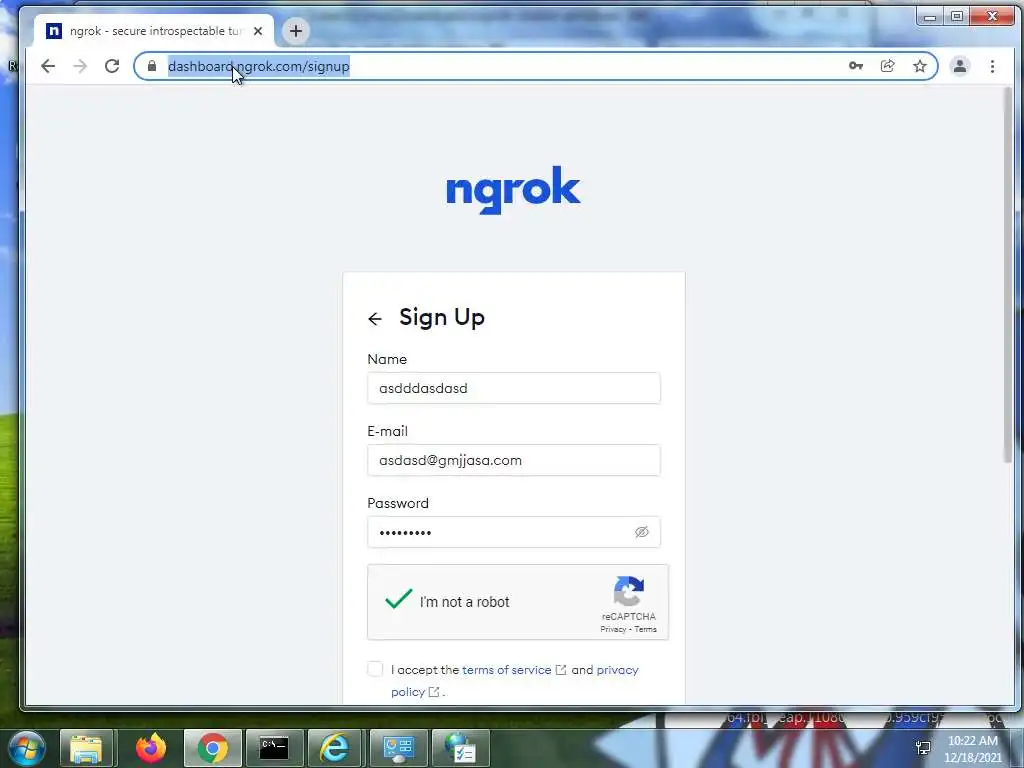The height and width of the screenshot is (768, 1024).
Task: Click the Chrome taskbar icon
Action: tap(213, 748)
